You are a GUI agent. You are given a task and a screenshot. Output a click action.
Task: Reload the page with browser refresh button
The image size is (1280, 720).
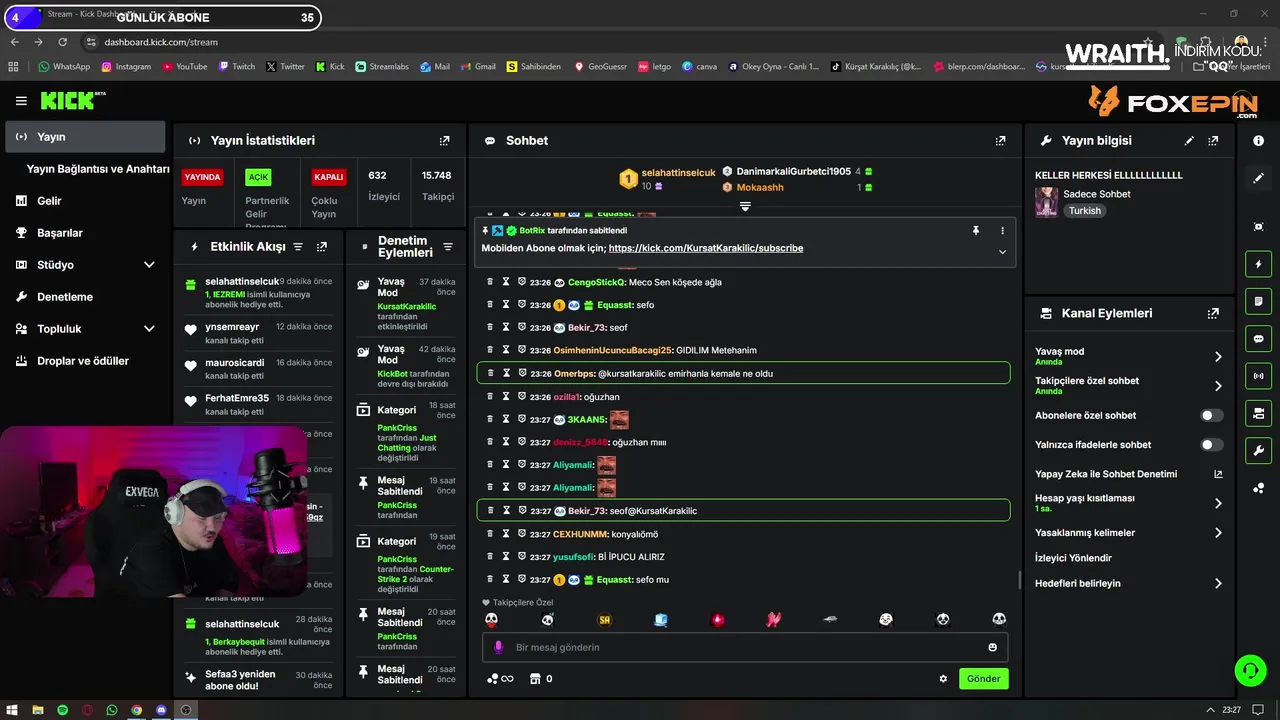[x=62, y=42]
